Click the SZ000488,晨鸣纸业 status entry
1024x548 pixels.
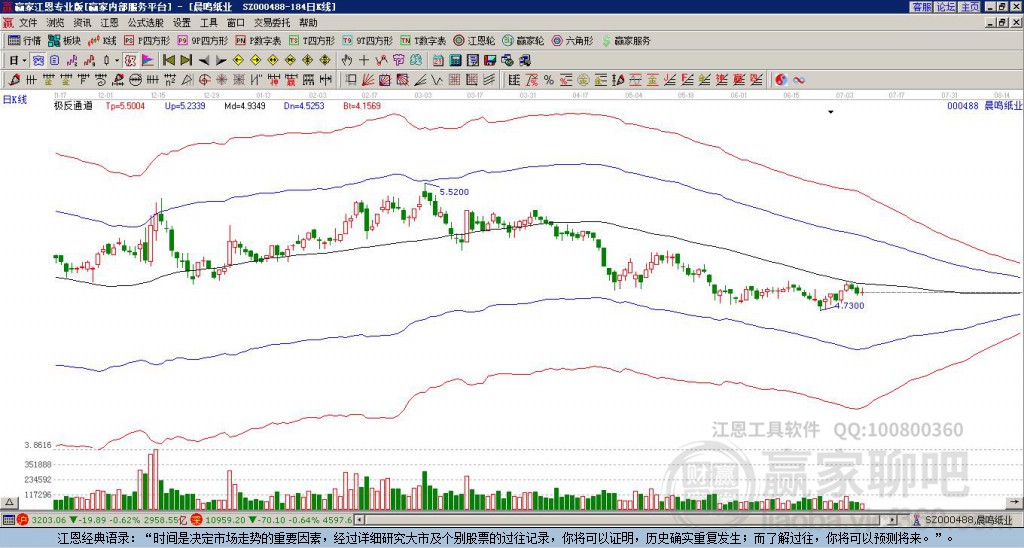point(968,520)
